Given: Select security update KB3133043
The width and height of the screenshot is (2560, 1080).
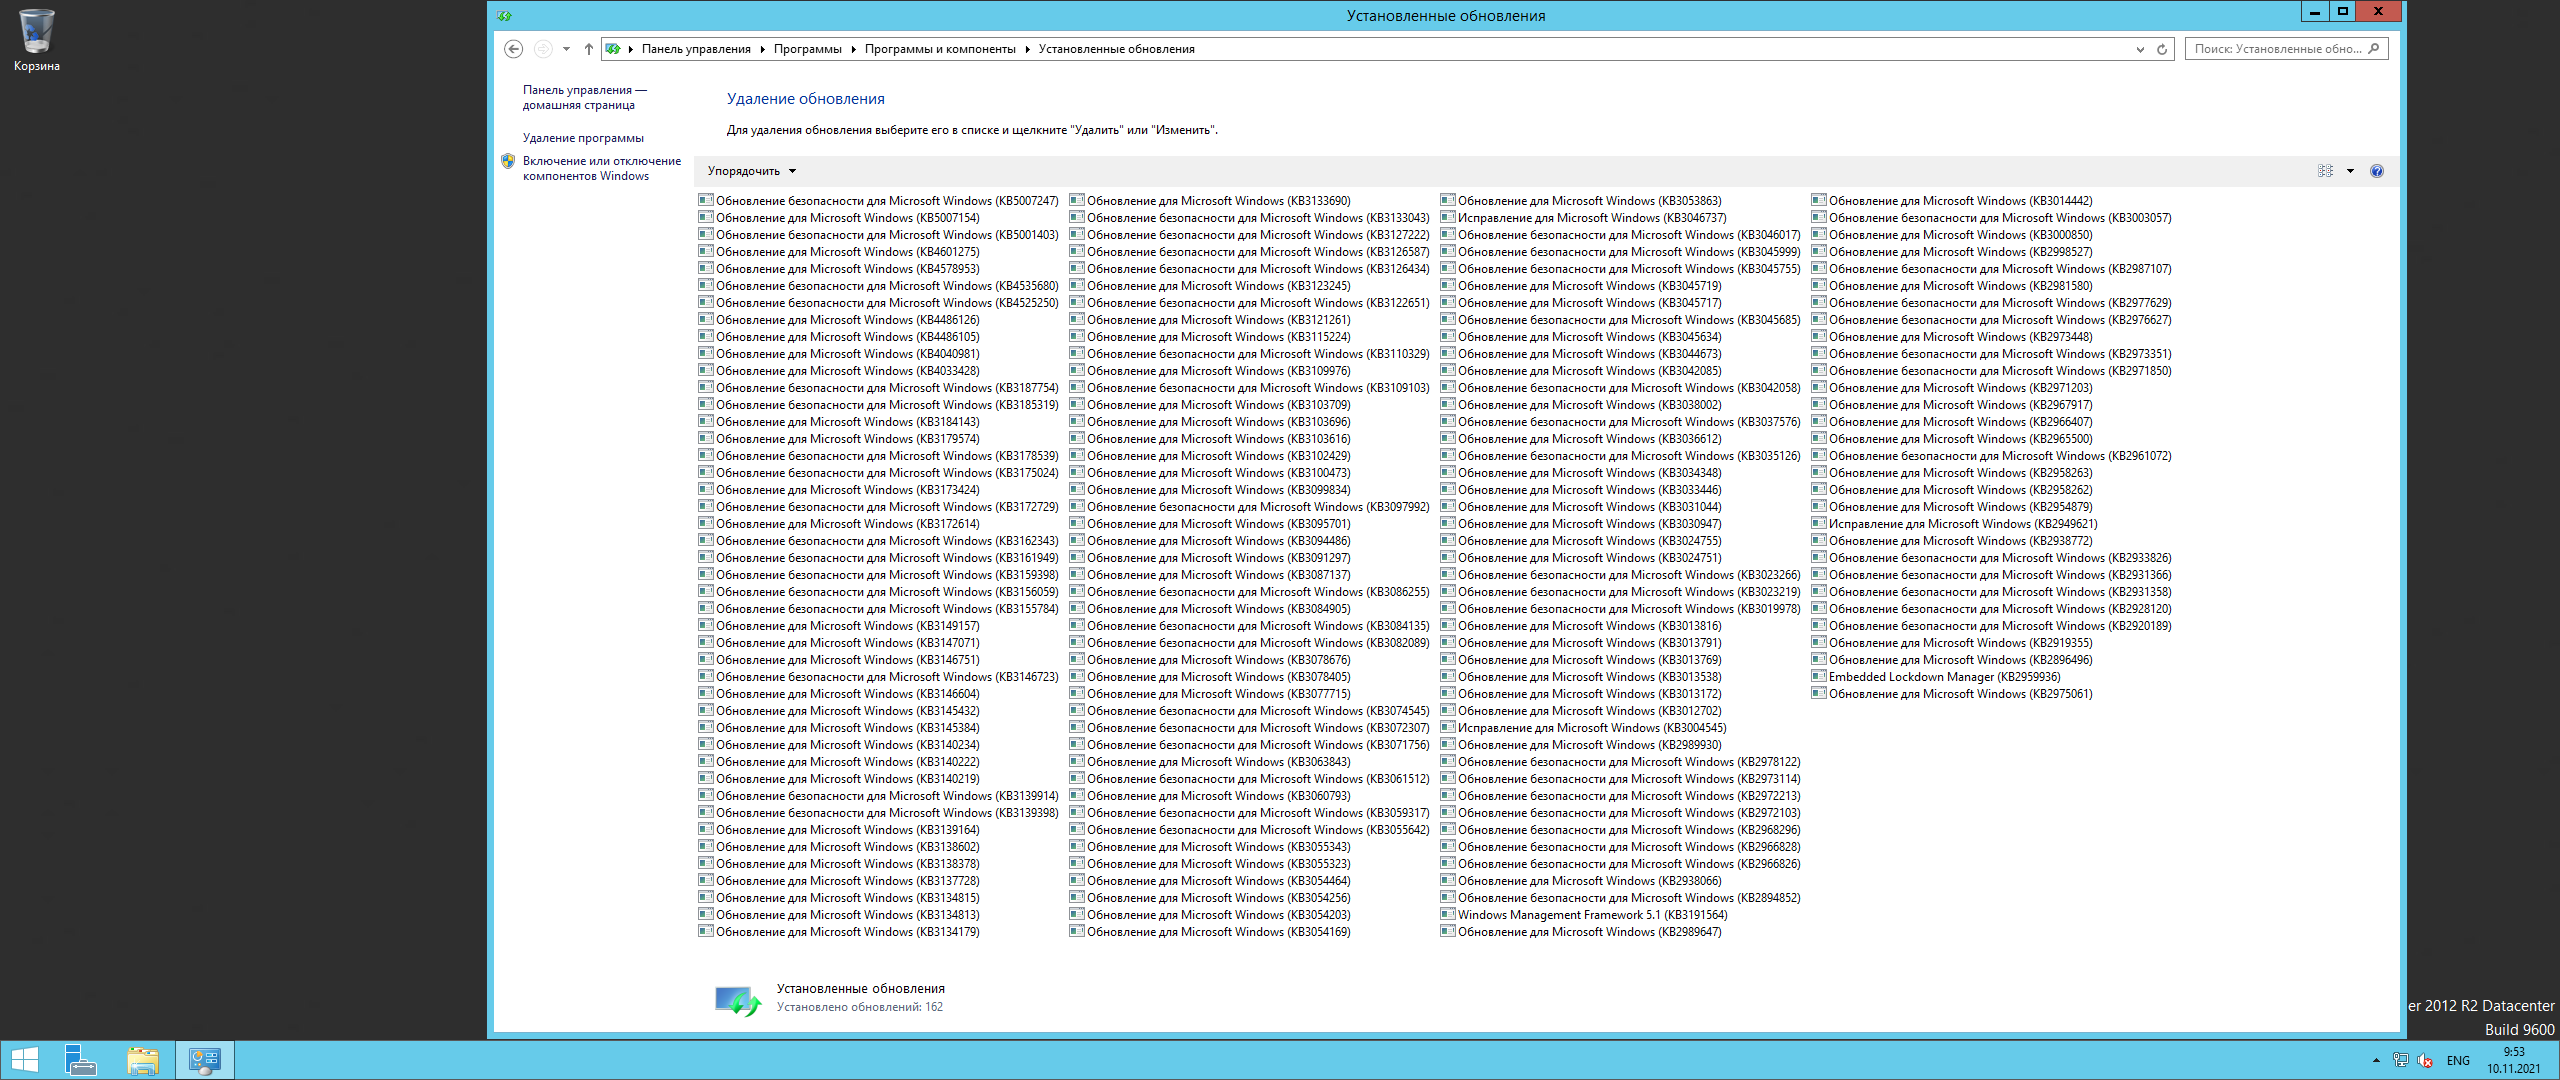Looking at the screenshot, I should click(1249, 218).
